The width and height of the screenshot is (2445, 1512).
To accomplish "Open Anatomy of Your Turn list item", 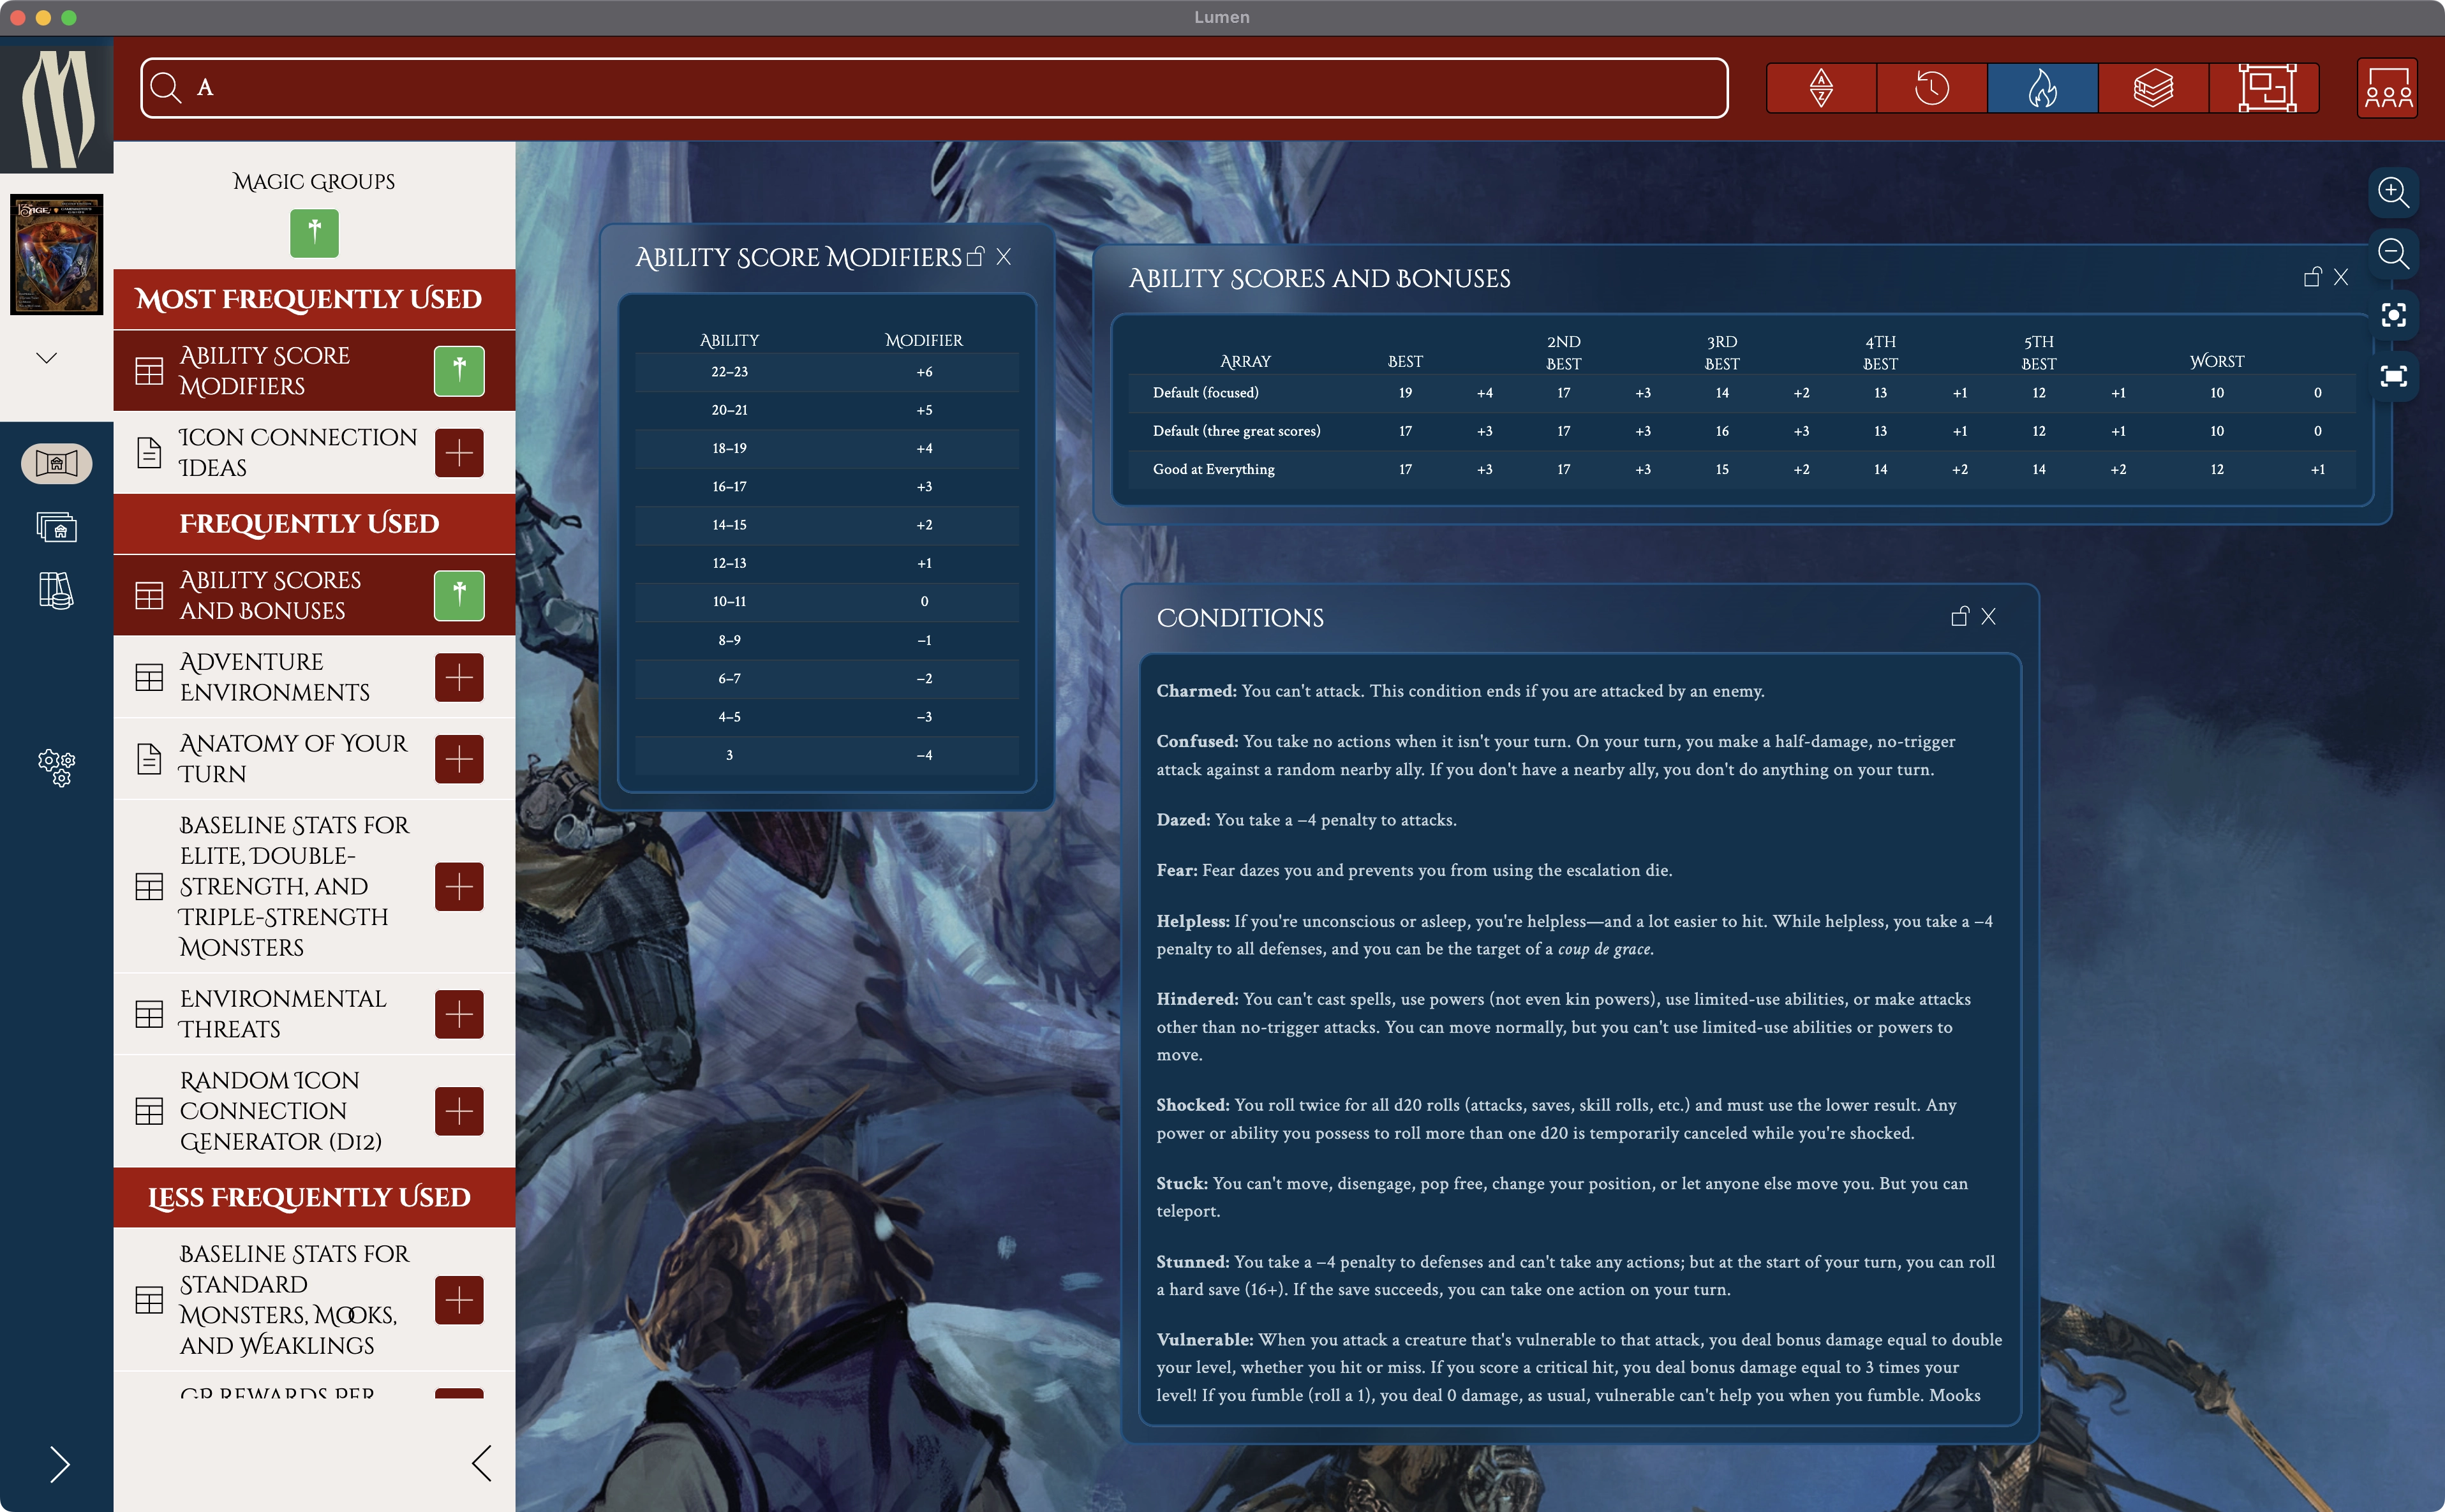I will 292,758.
